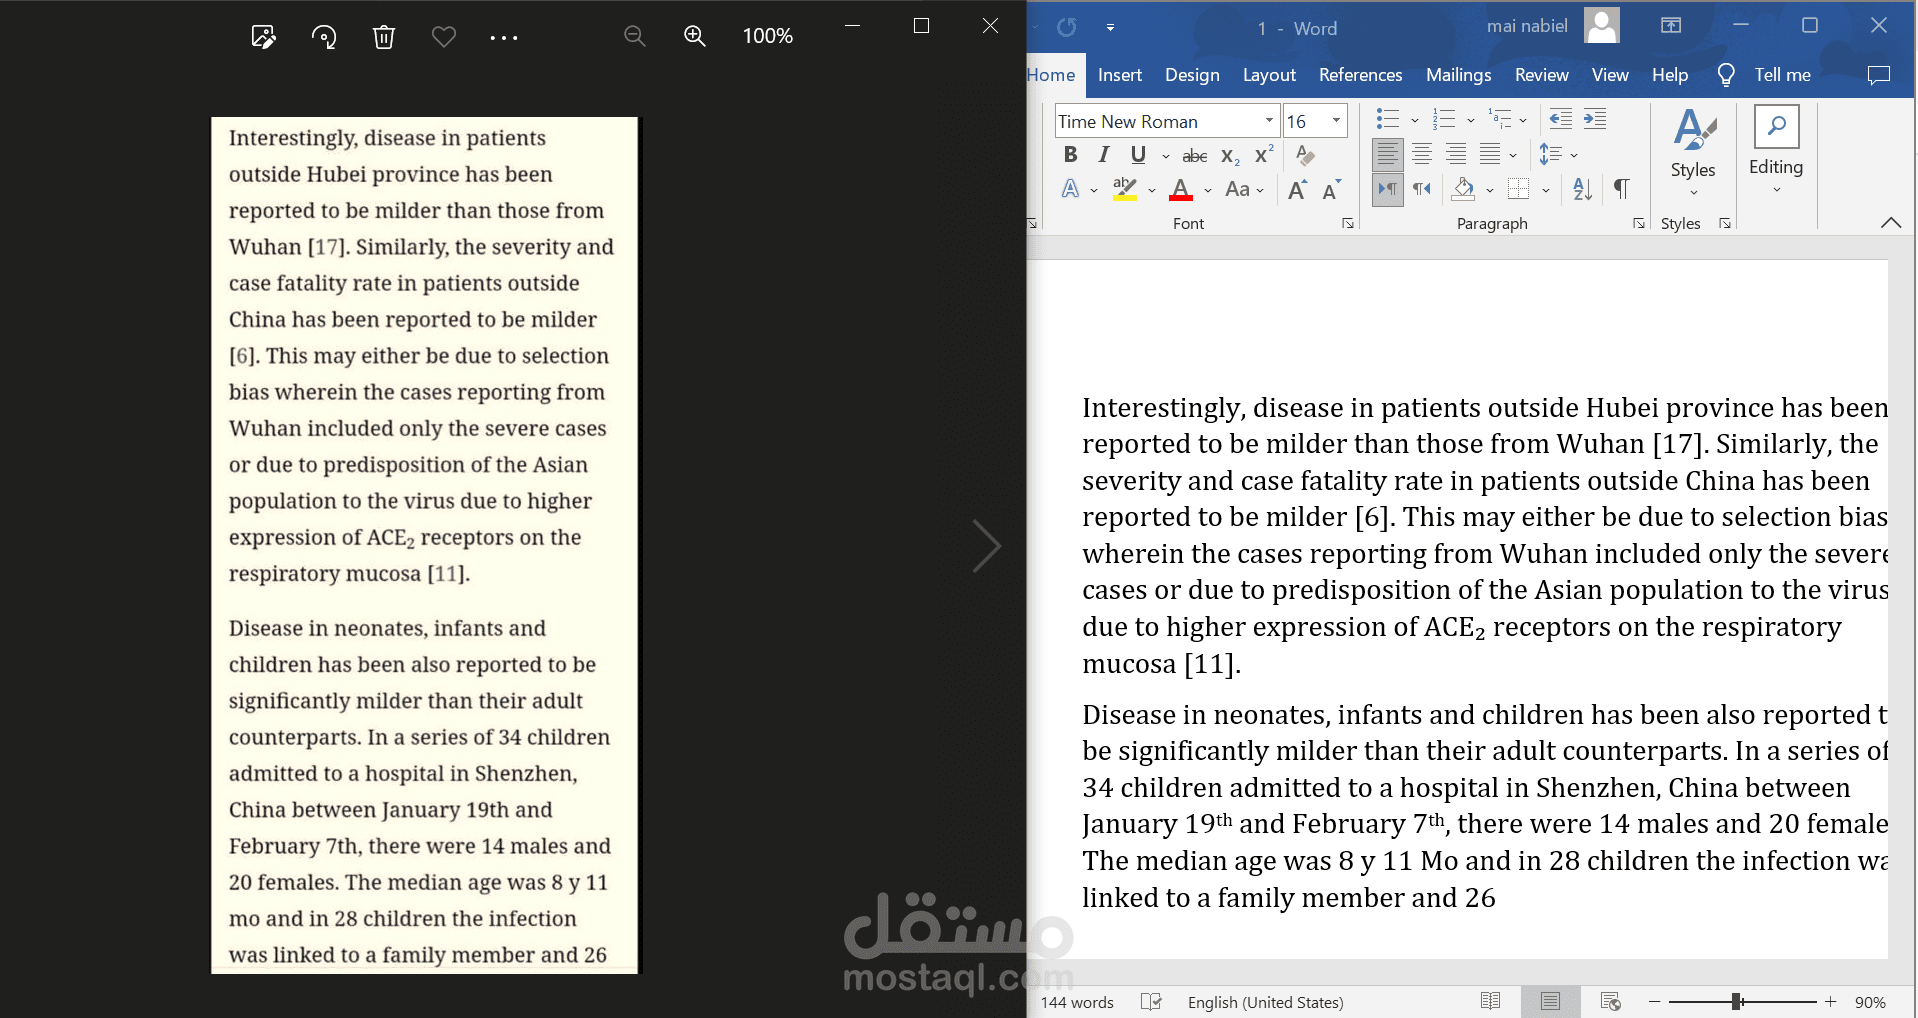The height and width of the screenshot is (1018, 1918).
Task: Apply numbered list formatting
Action: (x=1443, y=119)
